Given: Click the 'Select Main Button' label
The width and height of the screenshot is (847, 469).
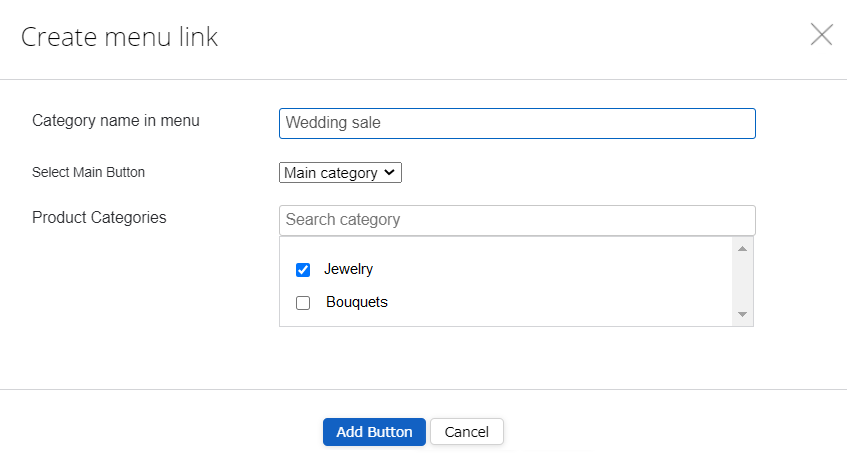Looking at the screenshot, I should [x=88, y=172].
